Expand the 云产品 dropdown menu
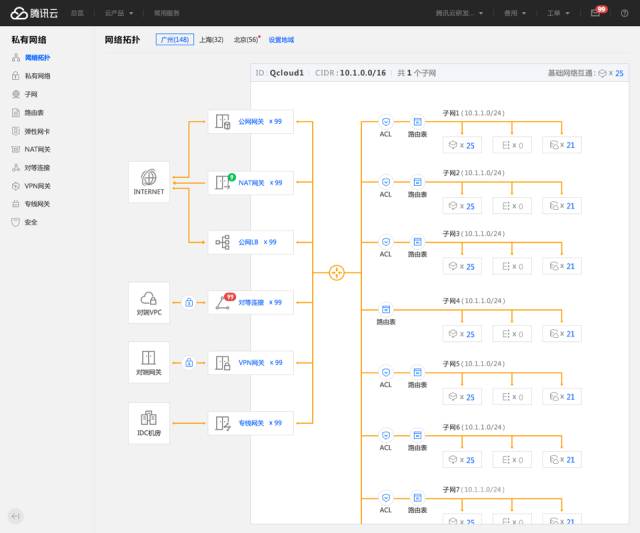 [118, 13]
